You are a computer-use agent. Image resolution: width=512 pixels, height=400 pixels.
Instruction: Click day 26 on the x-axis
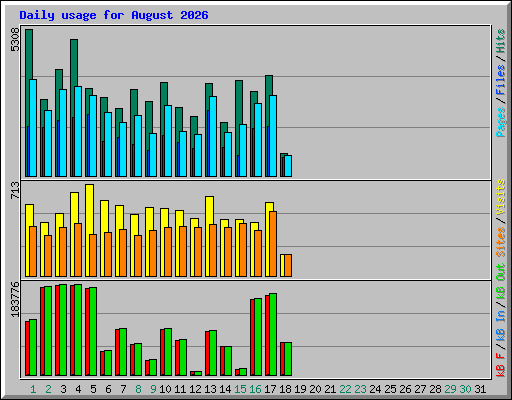click(x=405, y=389)
